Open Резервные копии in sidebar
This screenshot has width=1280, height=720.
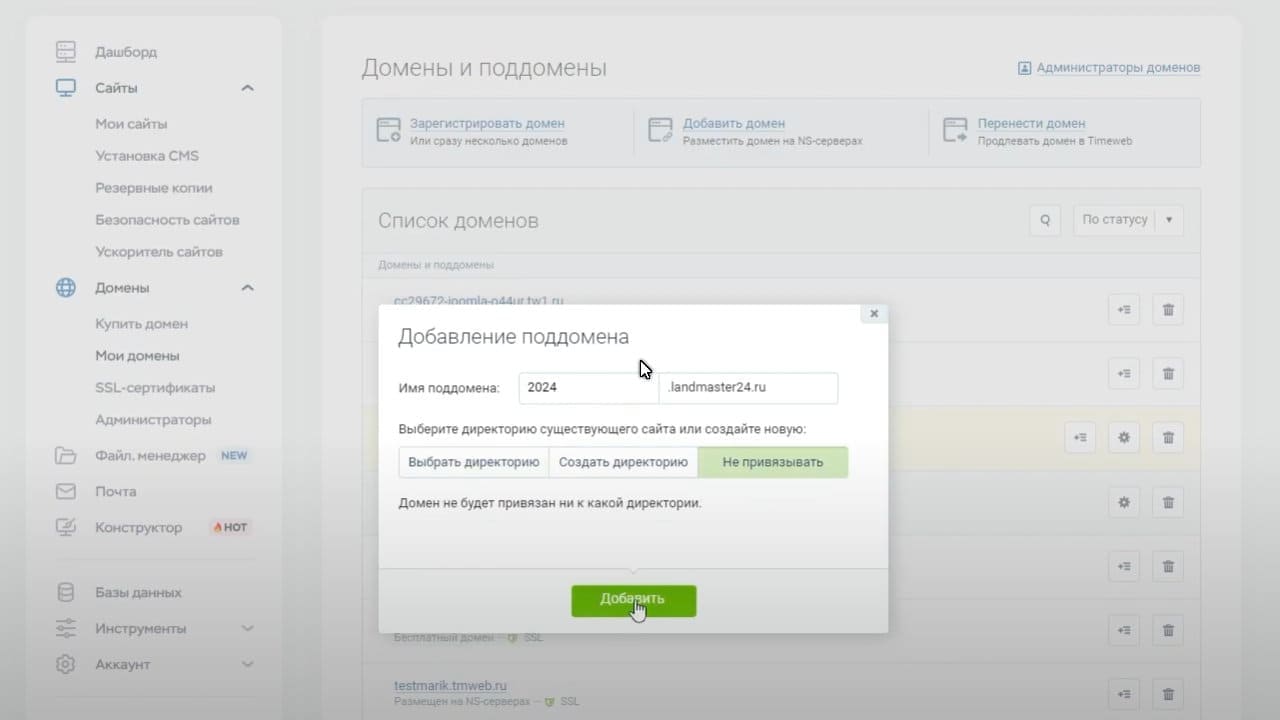(x=154, y=188)
